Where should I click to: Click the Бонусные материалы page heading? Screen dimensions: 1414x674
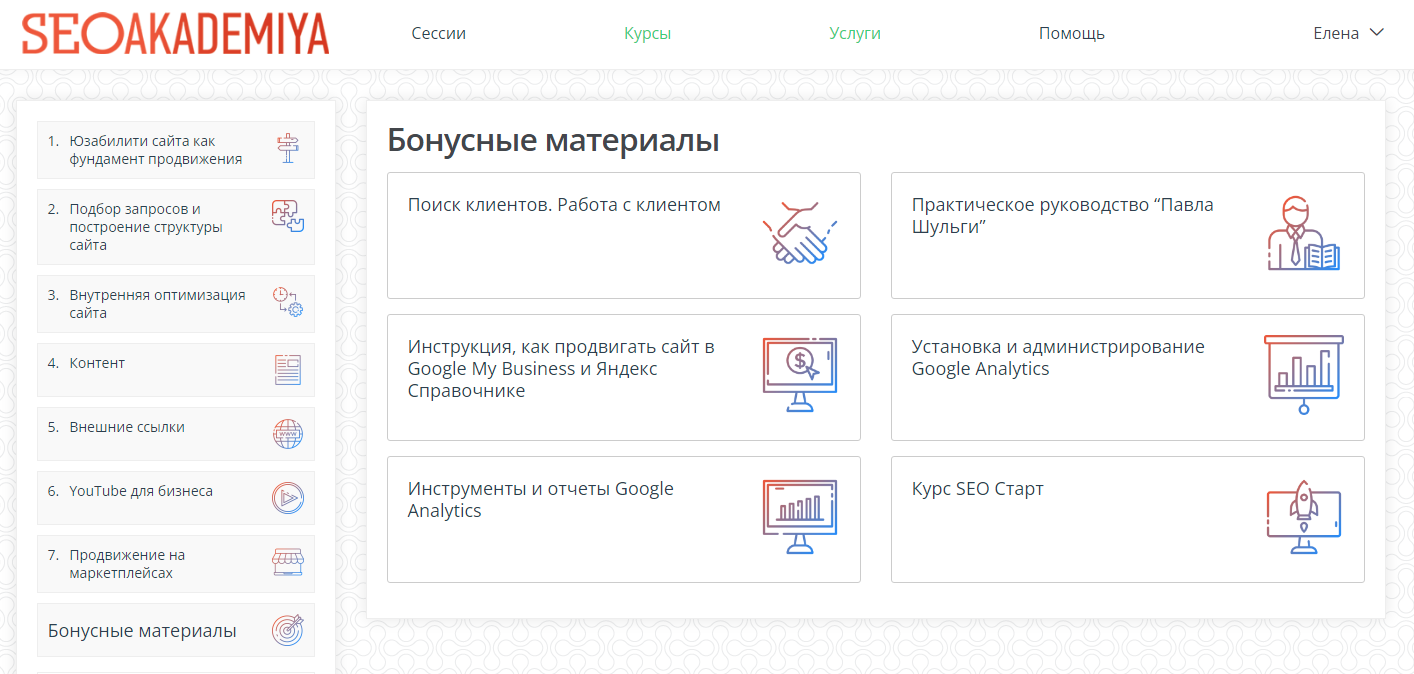click(553, 141)
